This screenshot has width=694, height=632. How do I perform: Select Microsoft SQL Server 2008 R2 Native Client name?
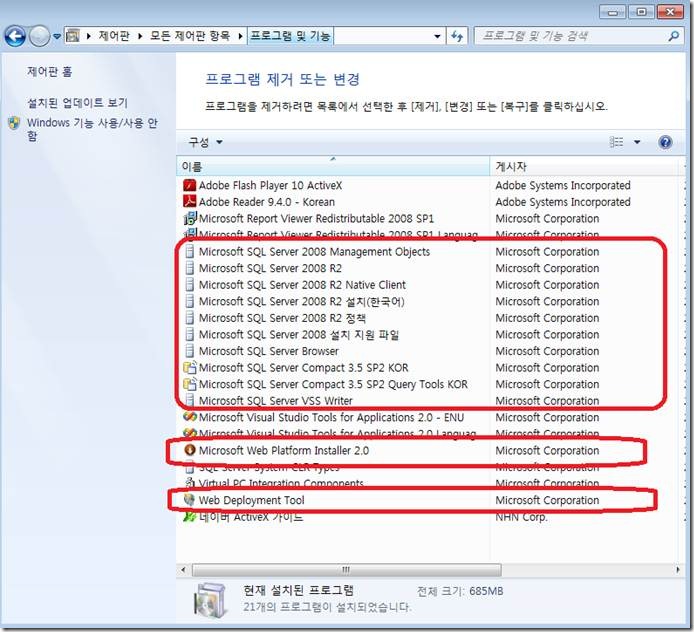click(302, 285)
